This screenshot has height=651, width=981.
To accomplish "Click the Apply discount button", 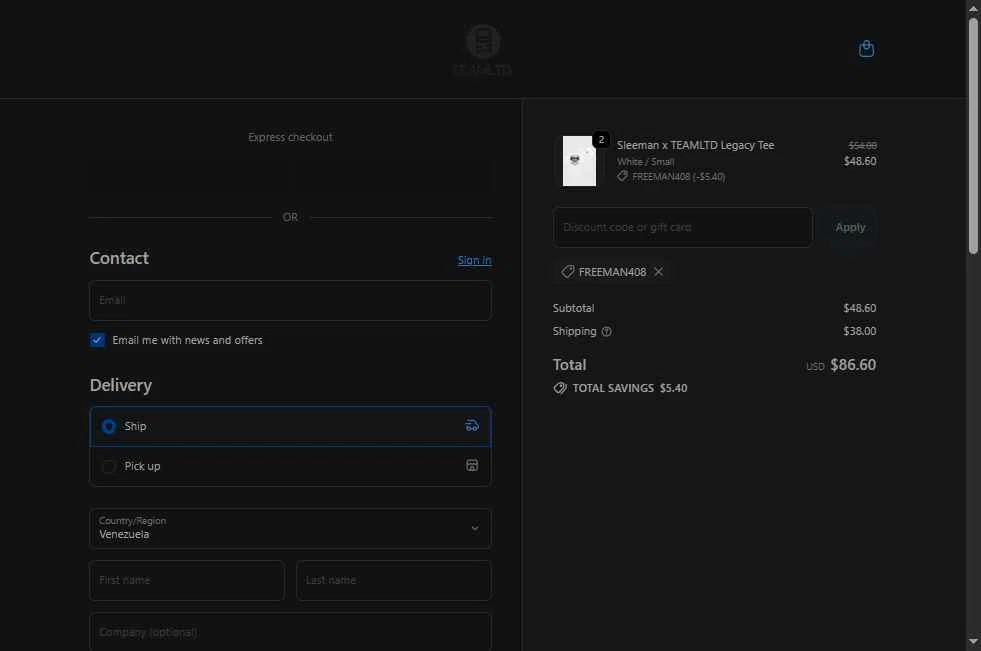I will point(850,227).
